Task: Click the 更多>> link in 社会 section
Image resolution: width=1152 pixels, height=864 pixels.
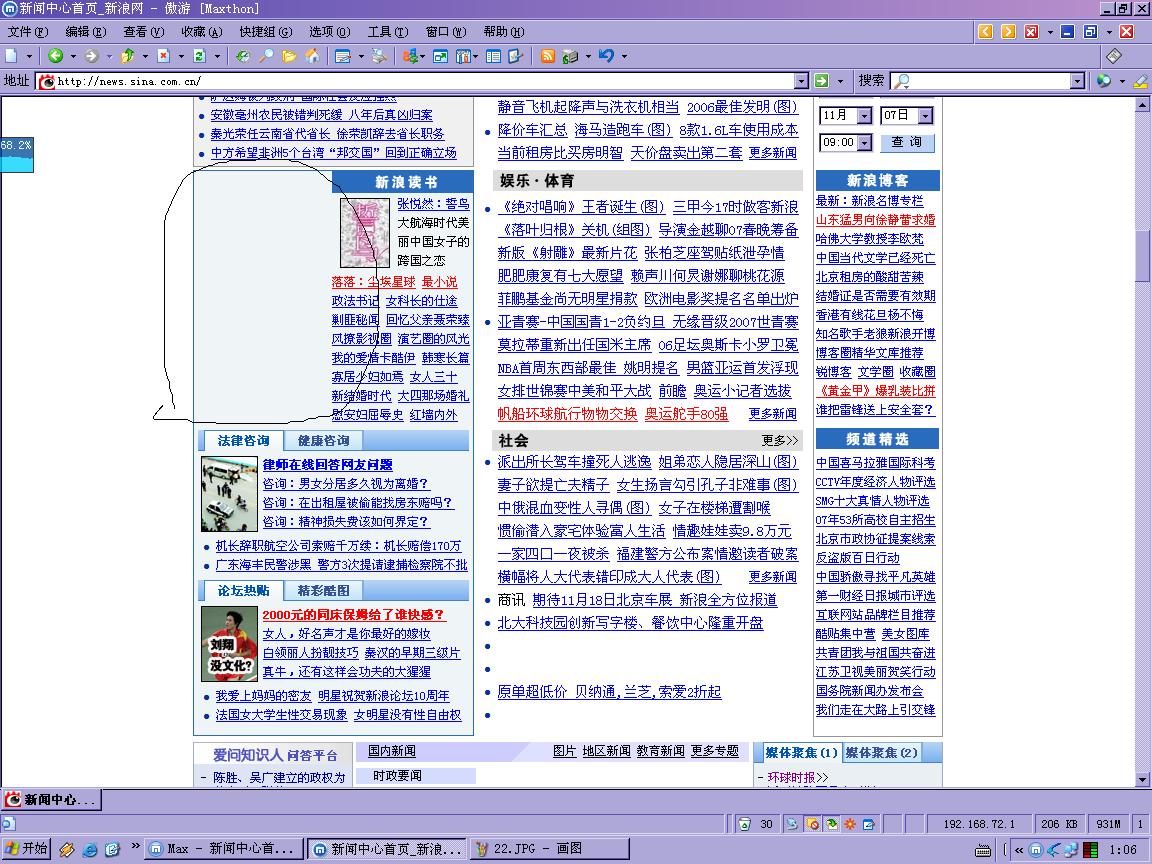Action: coord(780,440)
